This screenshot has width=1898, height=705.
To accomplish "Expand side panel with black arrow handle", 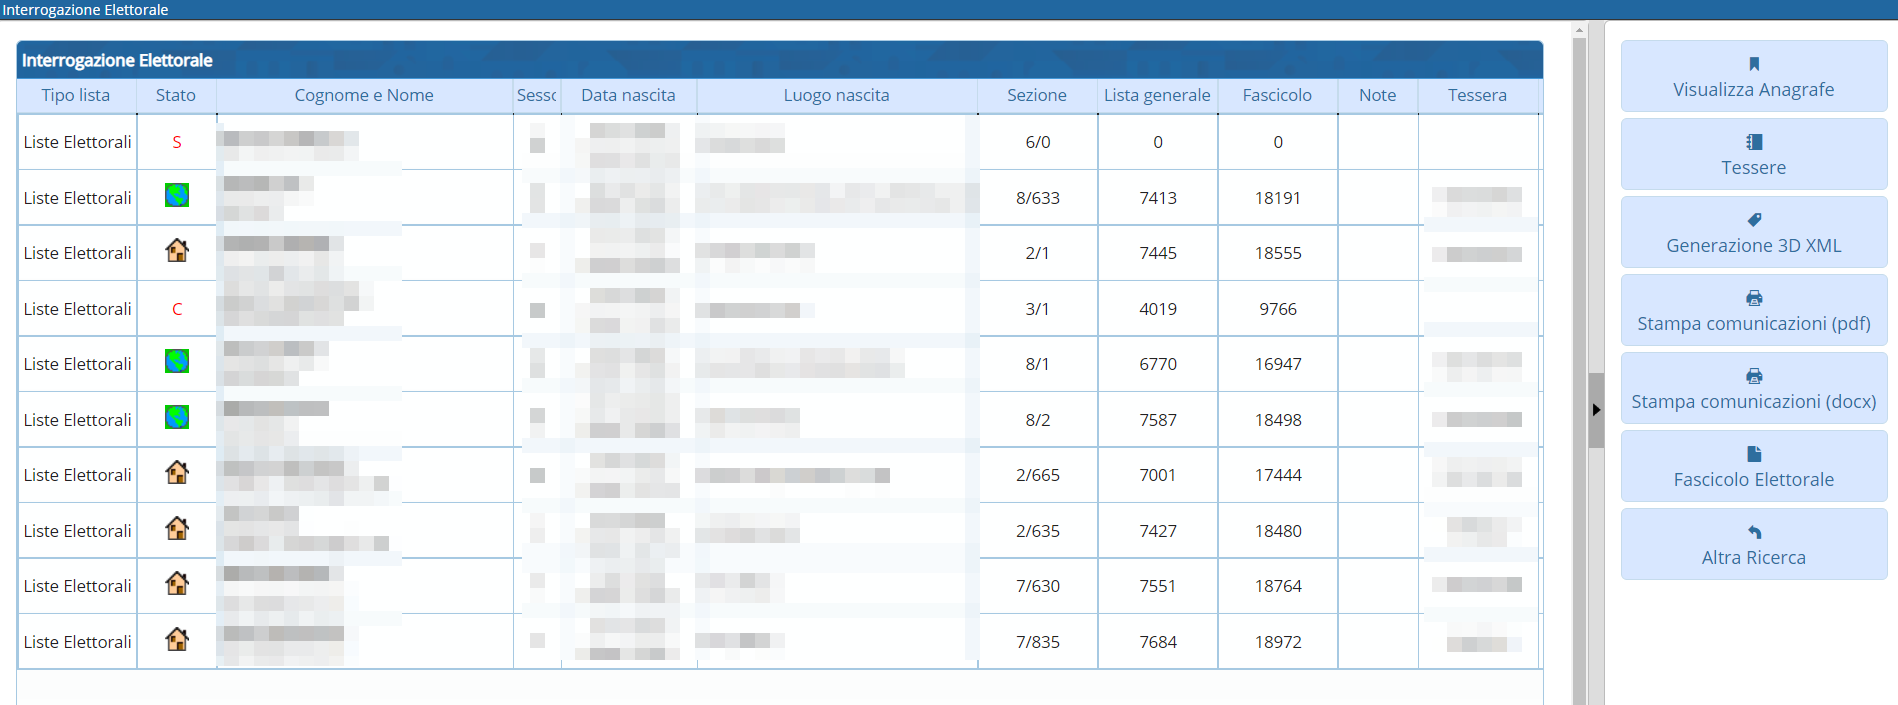I will tap(1596, 410).
